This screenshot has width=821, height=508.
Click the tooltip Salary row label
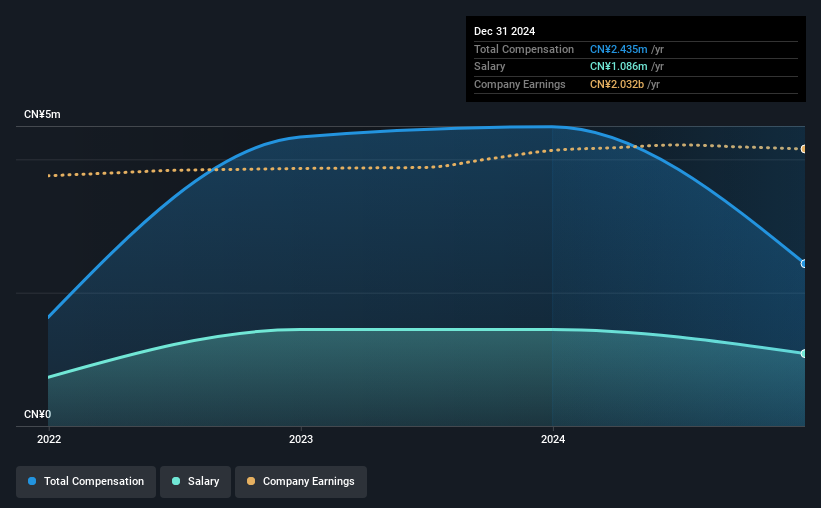490,67
